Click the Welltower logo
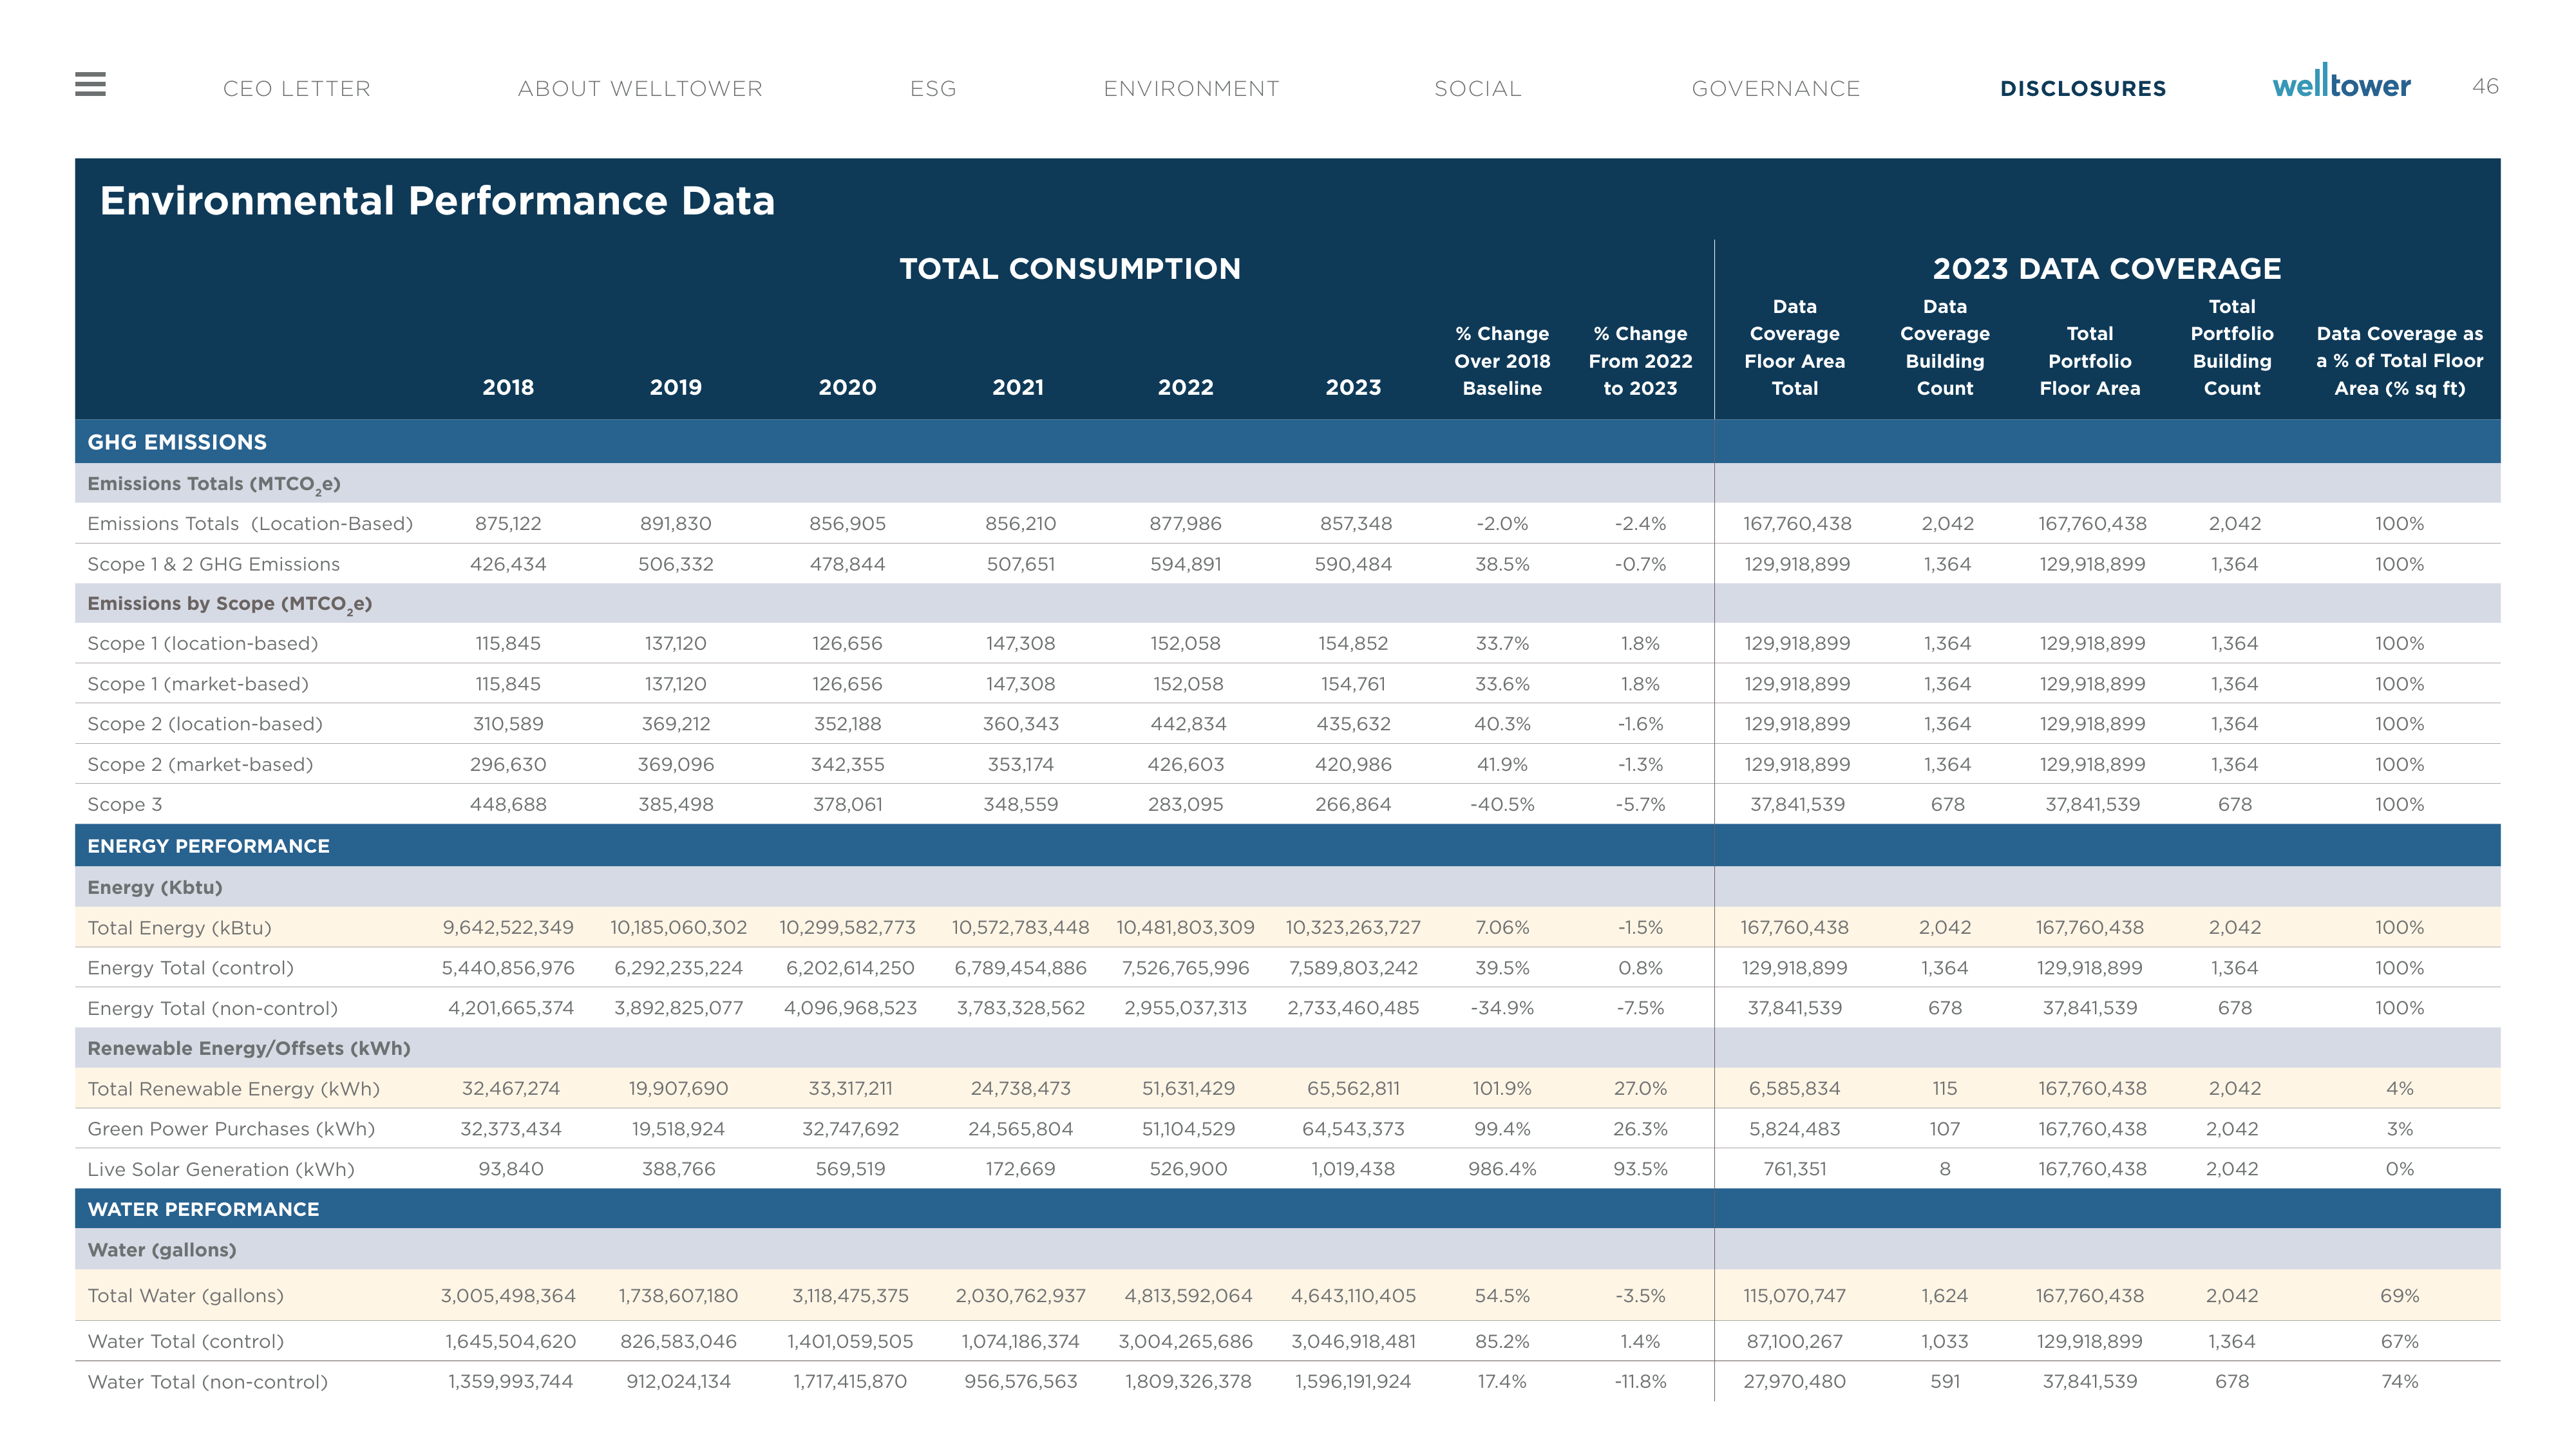The height and width of the screenshot is (1449, 2576). tap(2341, 82)
